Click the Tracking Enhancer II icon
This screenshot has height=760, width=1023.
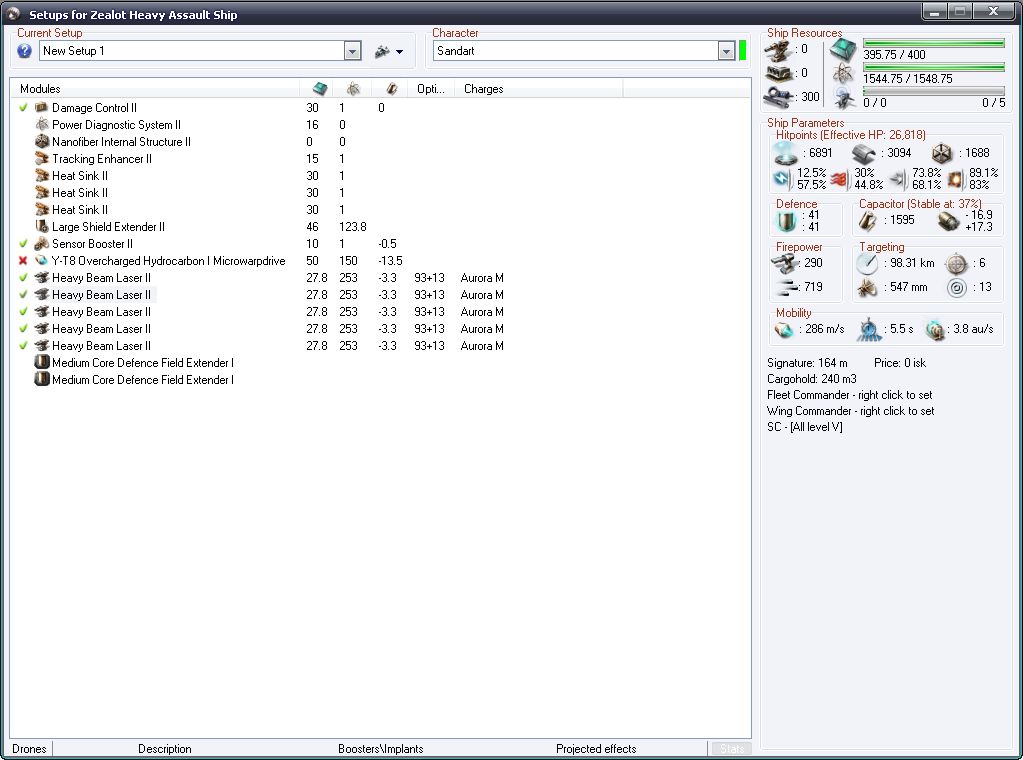tap(42, 159)
